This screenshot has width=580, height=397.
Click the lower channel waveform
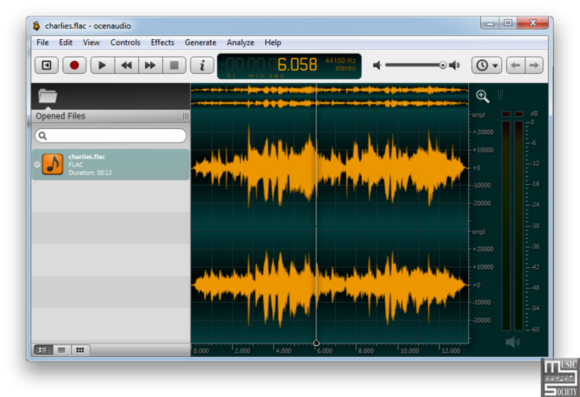[x=330, y=285]
